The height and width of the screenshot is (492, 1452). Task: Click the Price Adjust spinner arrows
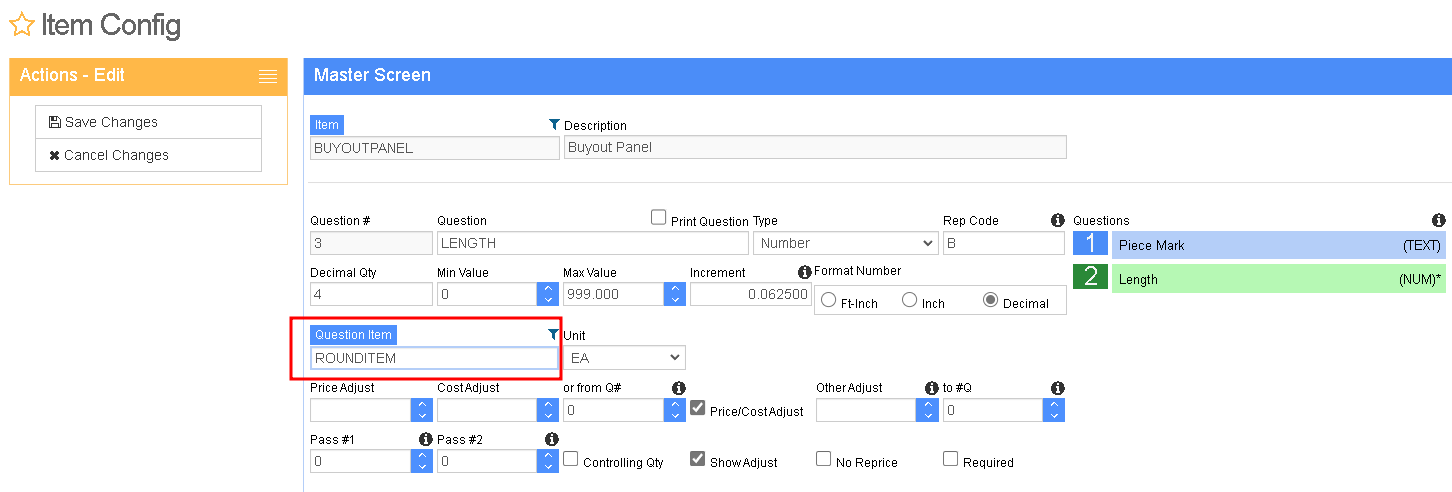pos(422,410)
